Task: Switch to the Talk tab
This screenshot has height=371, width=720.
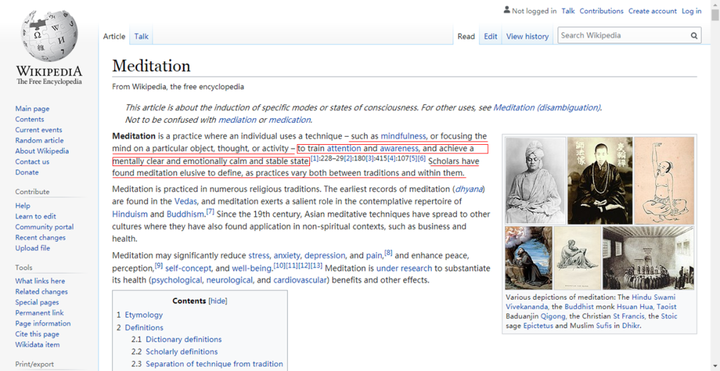Action: click(141, 36)
